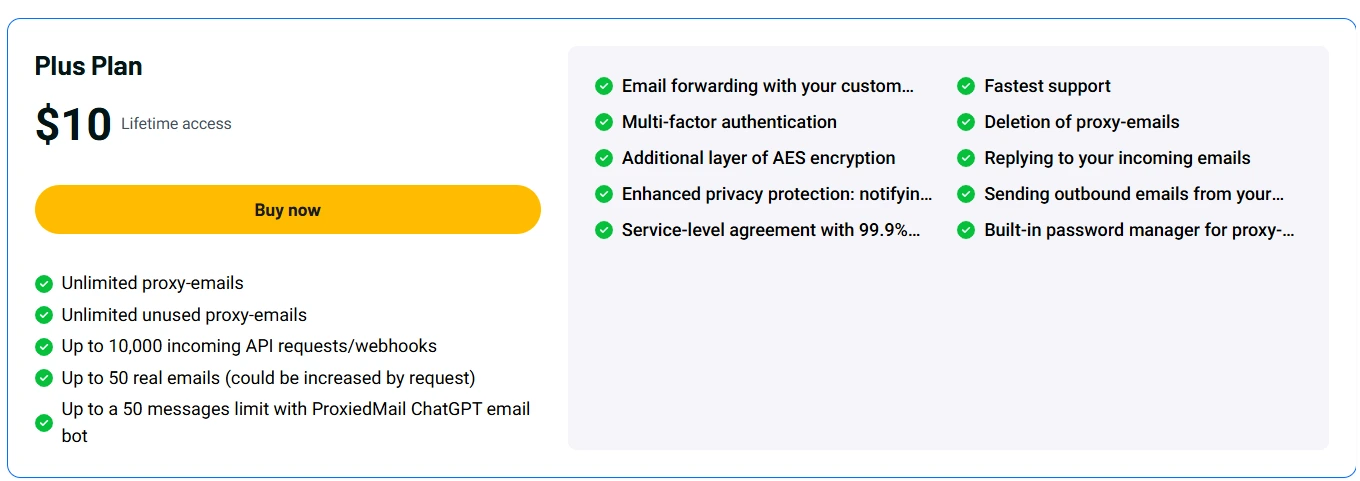
Task: Click check icon next to Replying to incoming emails
Action: [966, 158]
